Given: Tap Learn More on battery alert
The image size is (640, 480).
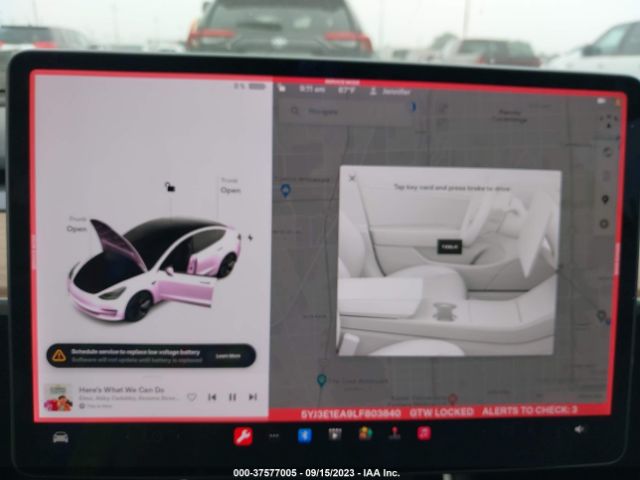Looking at the screenshot, I should [228, 356].
